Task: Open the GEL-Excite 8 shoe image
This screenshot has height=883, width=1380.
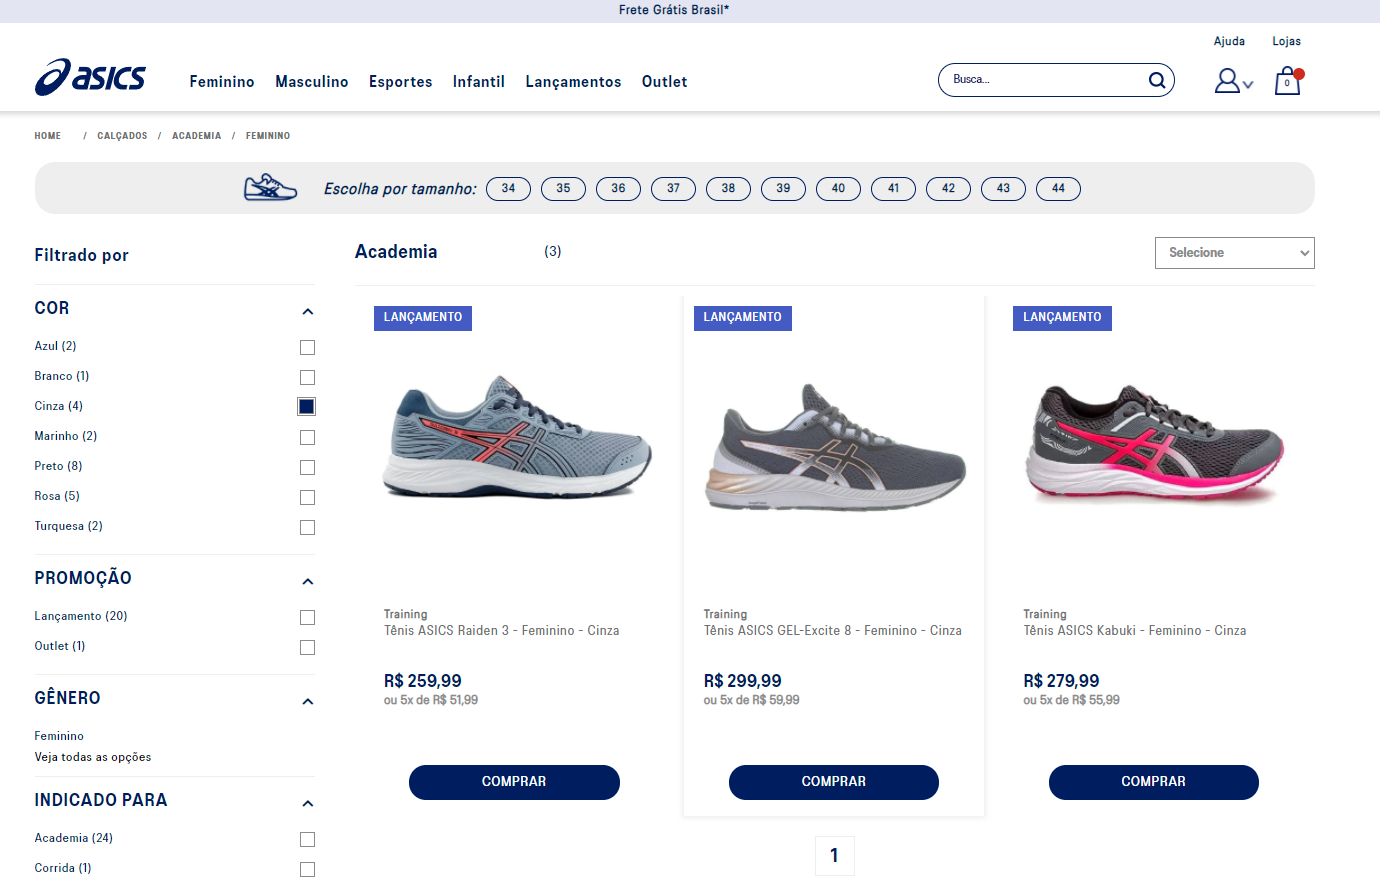Action: (836, 447)
